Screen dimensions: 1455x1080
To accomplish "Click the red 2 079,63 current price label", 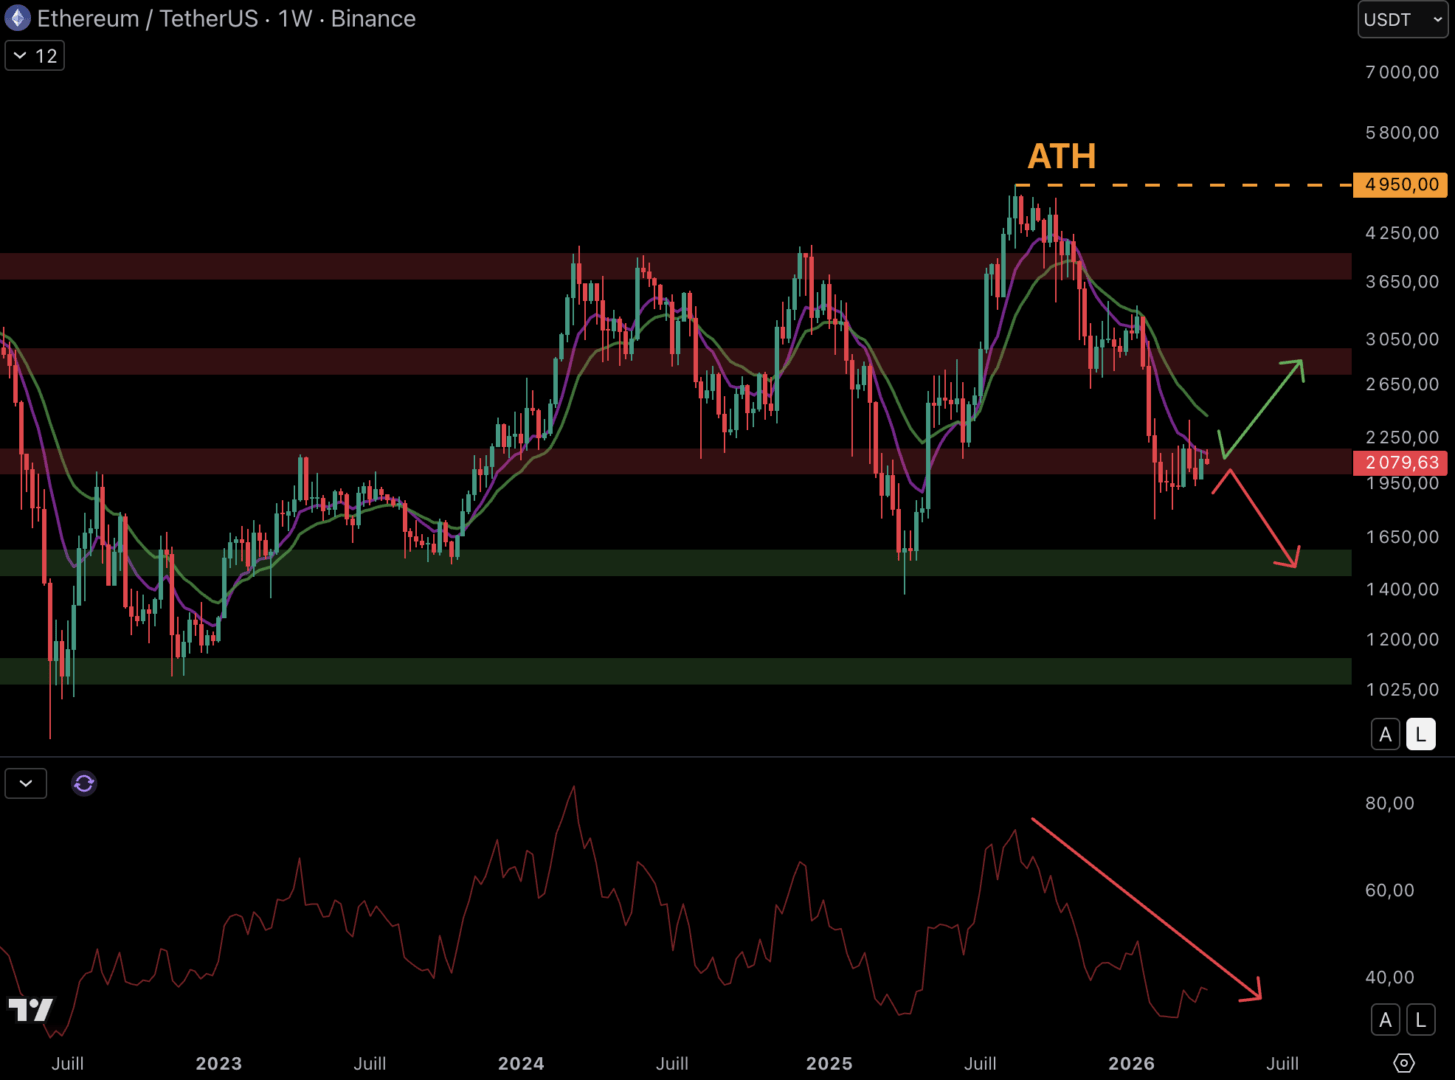I will coord(1400,463).
